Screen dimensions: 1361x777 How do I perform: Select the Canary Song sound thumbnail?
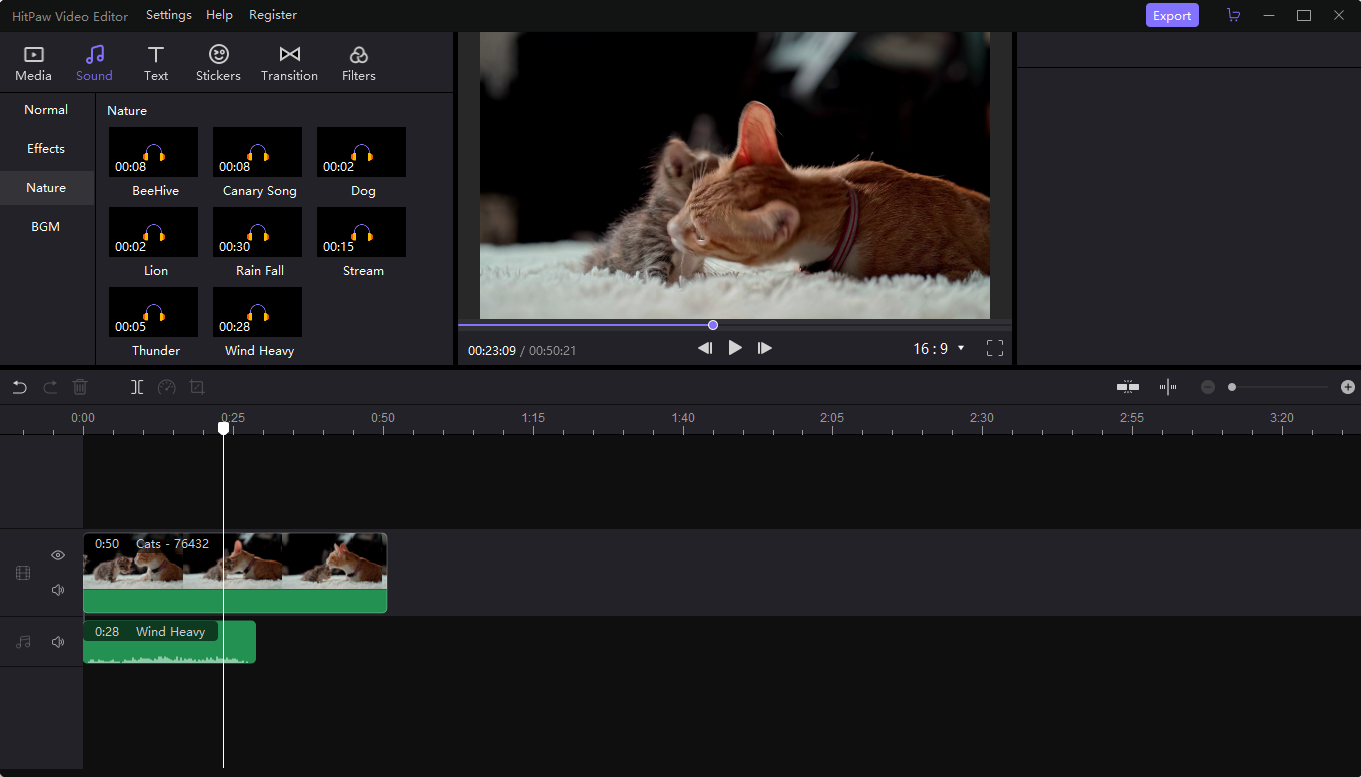click(257, 152)
